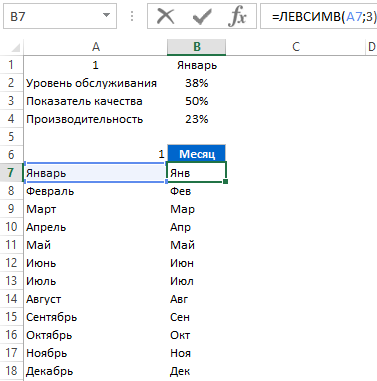The image size is (377, 381).
Task: Click the 23% cell
Action: click(x=196, y=119)
